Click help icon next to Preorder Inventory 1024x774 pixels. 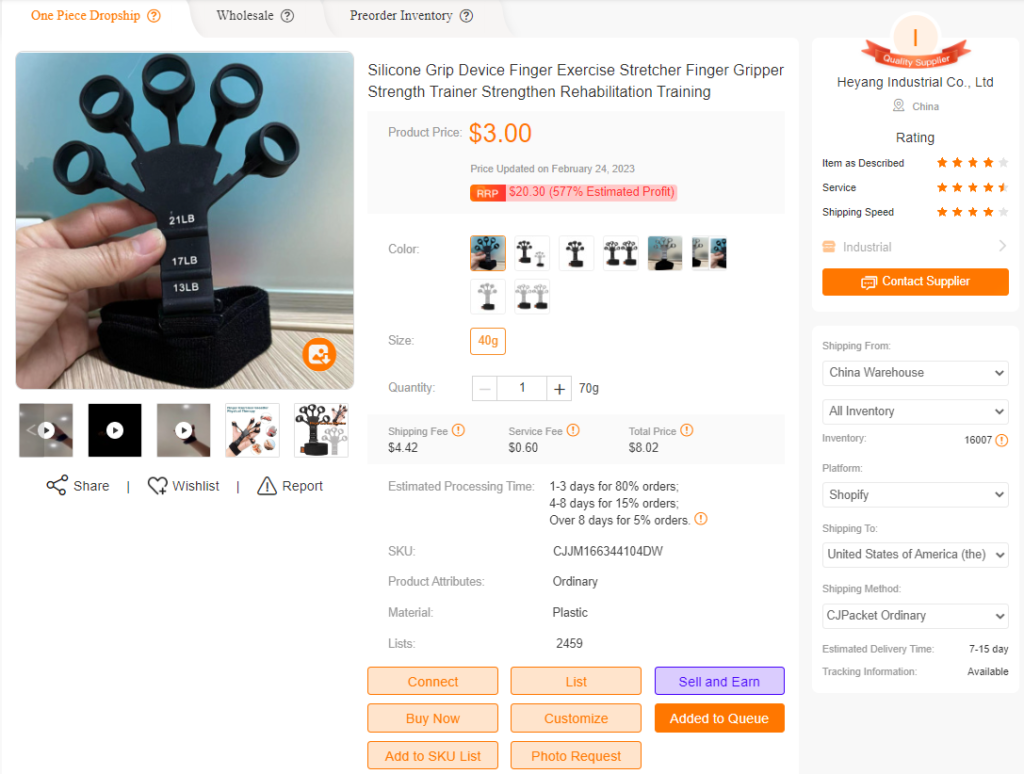466,16
